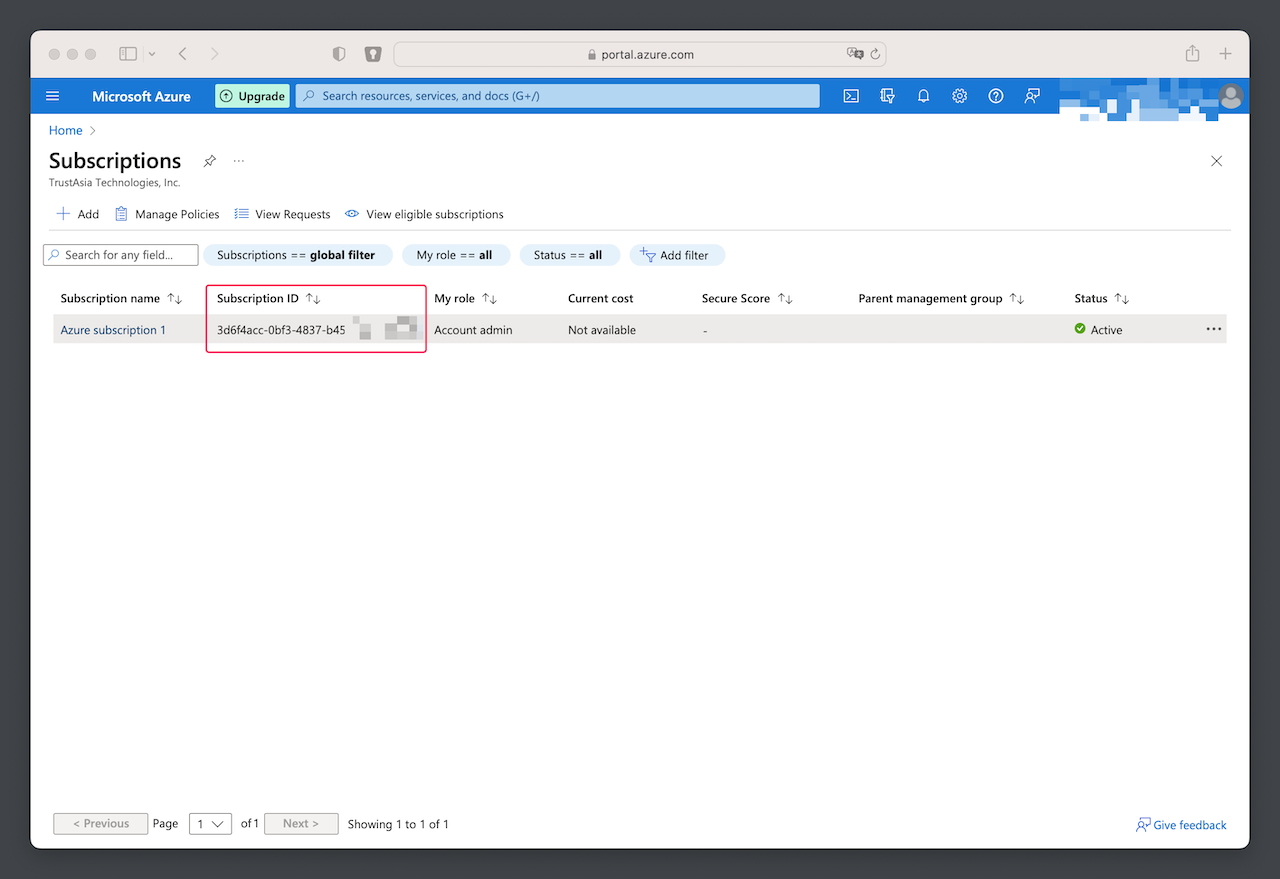The height and width of the screenshot is (879, 1280).
Task: Click Current cost column header
Action: pos(601,298)
